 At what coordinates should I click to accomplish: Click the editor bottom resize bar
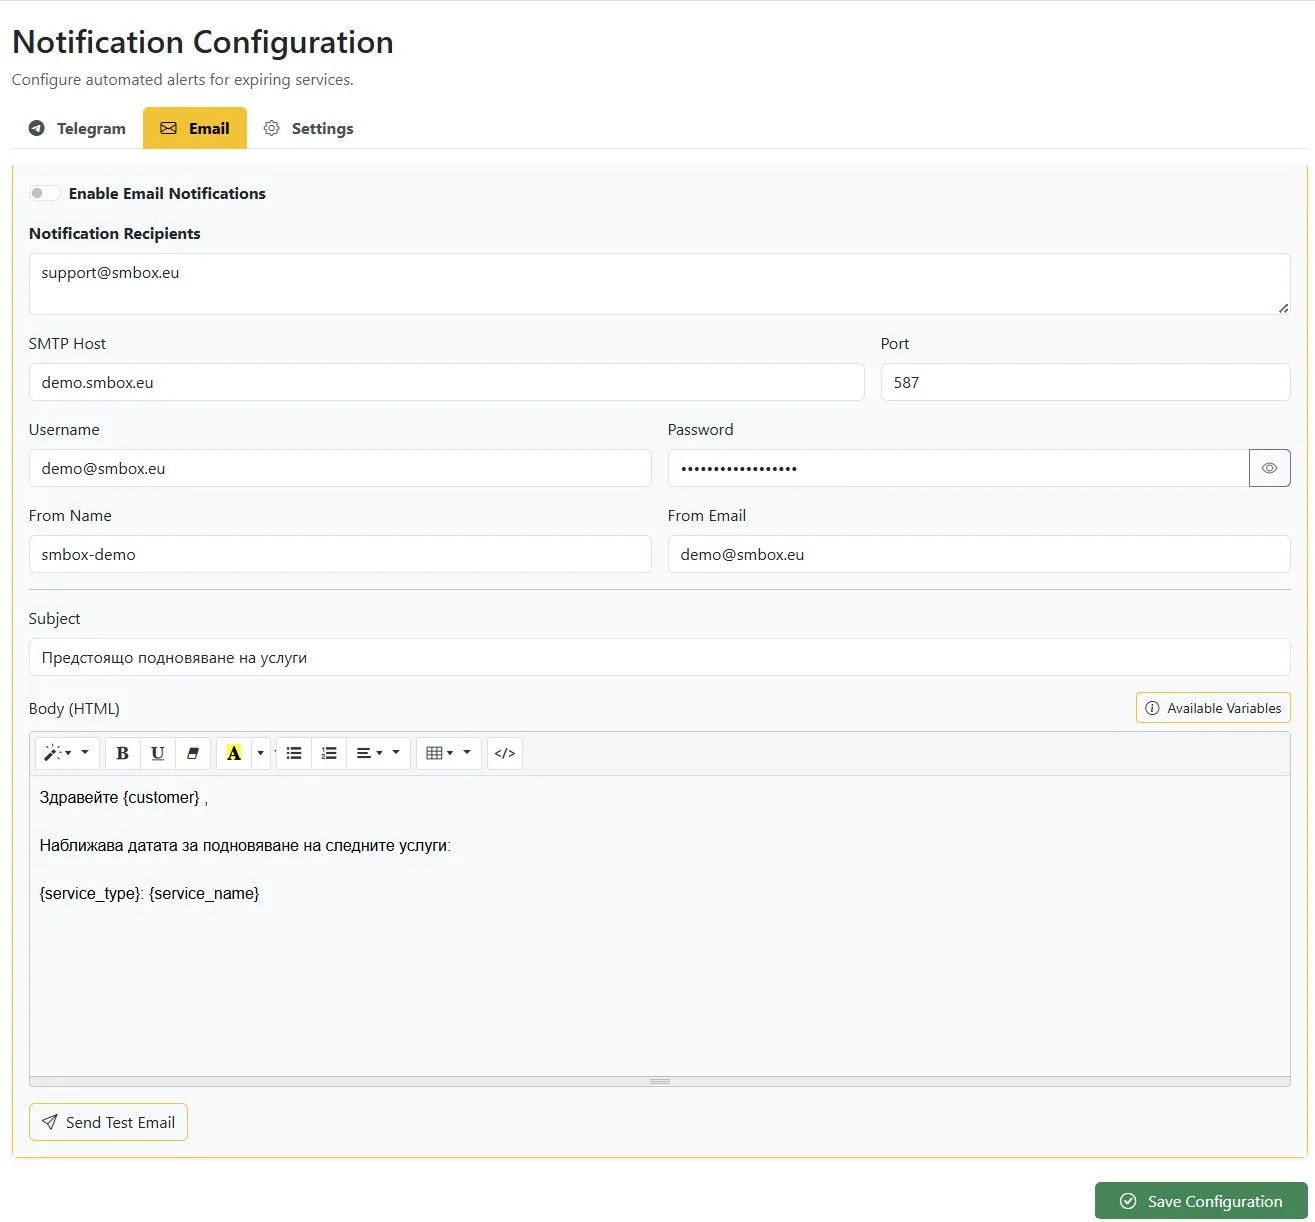[x=660, y=1081]
